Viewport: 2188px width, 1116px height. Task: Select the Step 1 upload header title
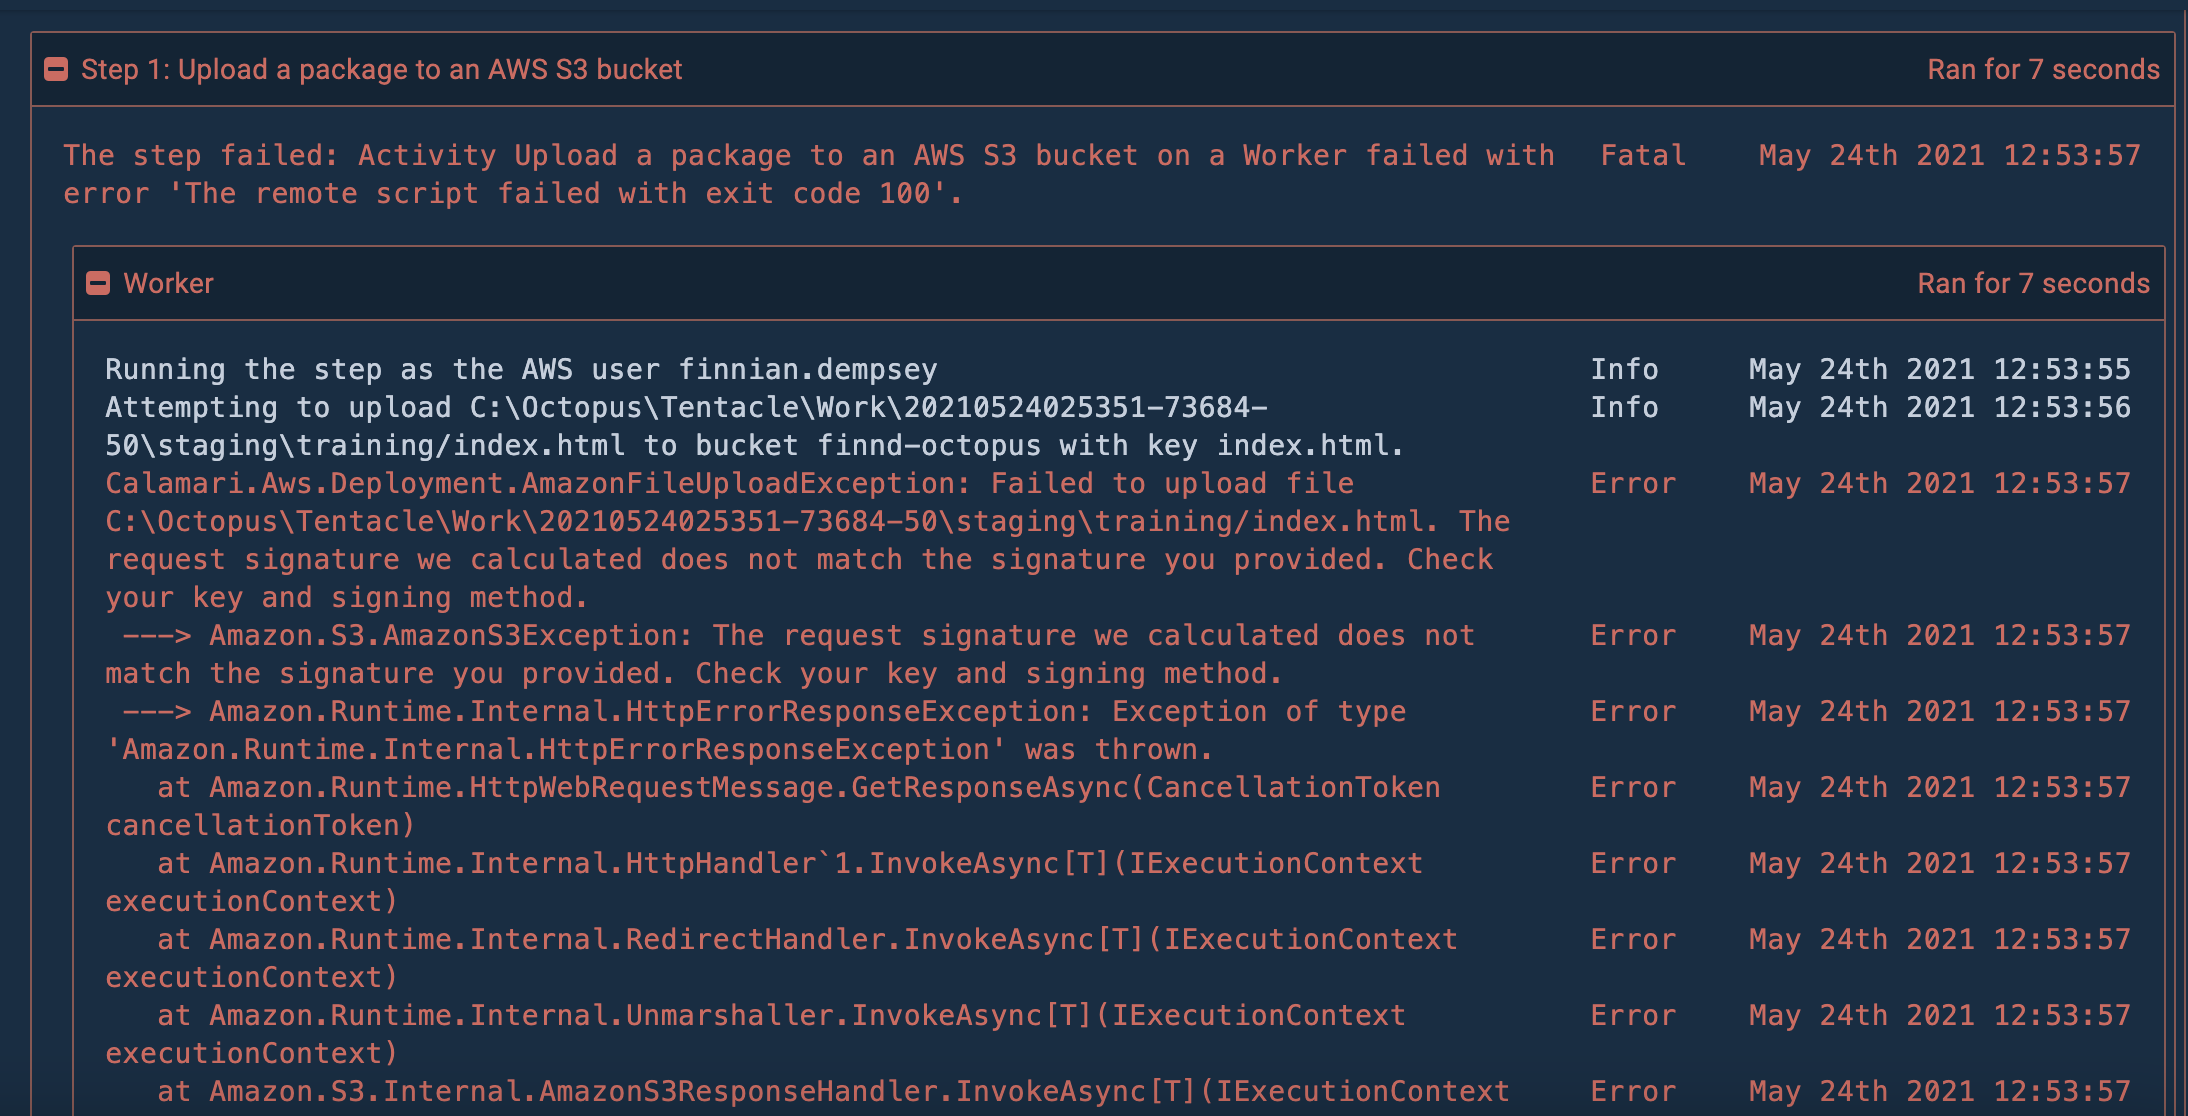coord(382,69)
